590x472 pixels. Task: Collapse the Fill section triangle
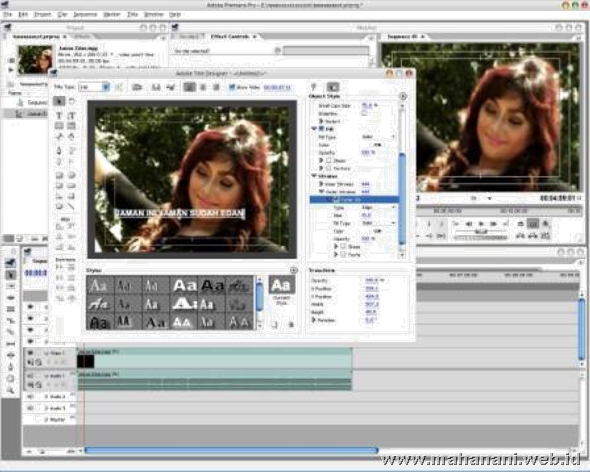(314, 129)
